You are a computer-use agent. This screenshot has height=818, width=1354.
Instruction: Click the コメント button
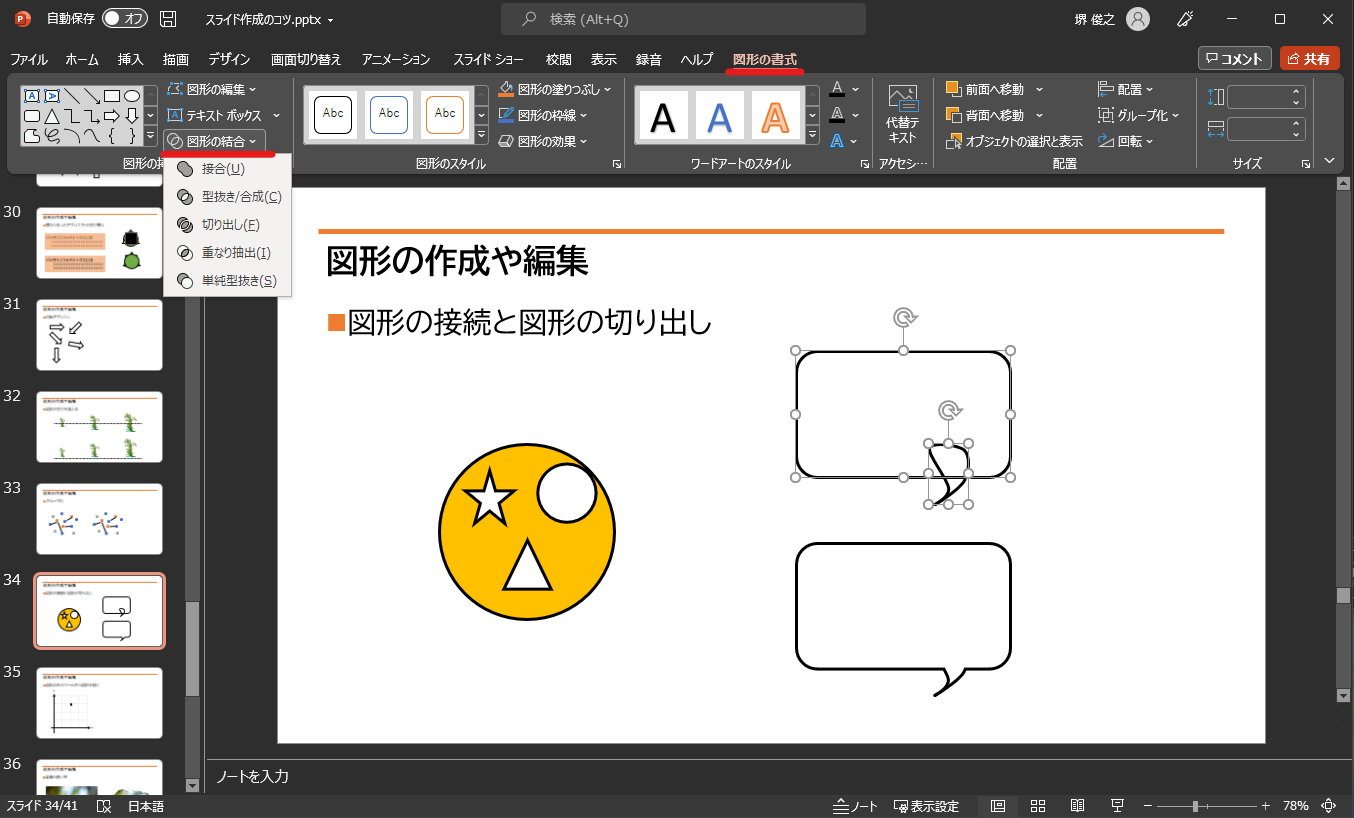[x=1234, y=59]
